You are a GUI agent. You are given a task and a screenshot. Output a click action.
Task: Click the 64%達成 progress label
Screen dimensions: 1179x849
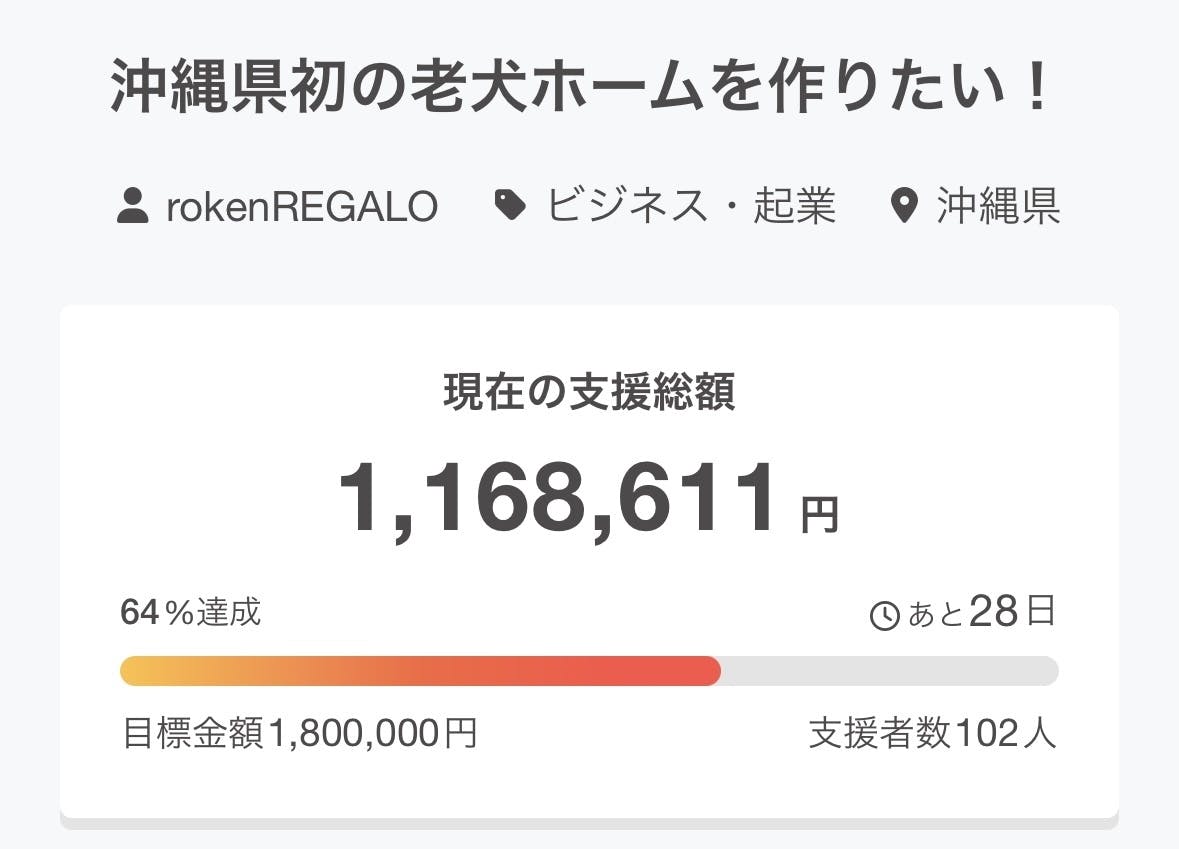point(191,611)
